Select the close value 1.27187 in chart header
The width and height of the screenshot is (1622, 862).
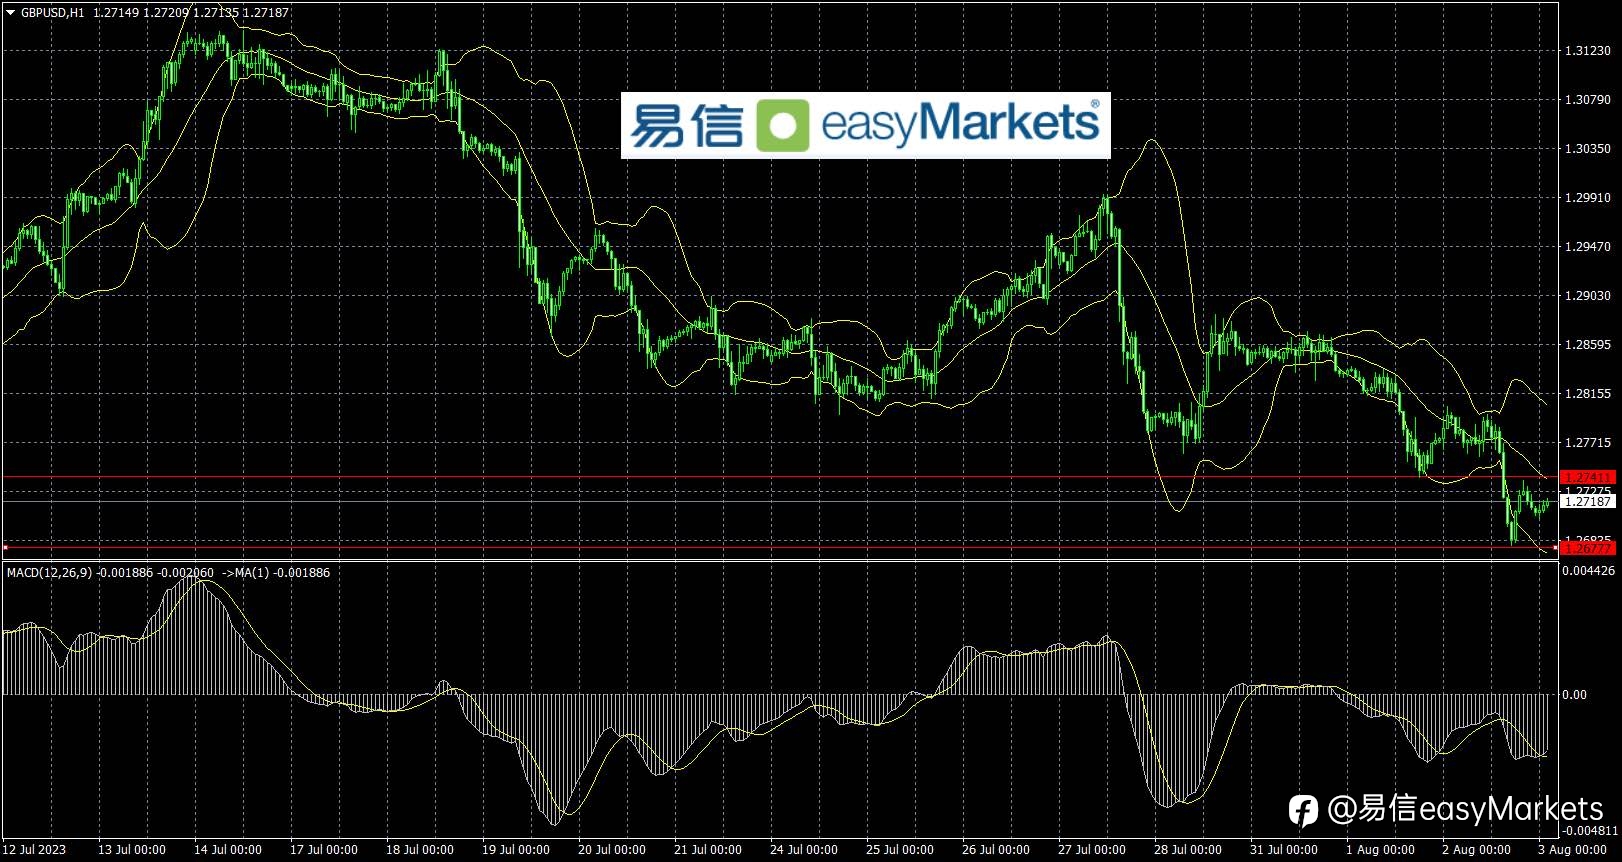pos(266,13)
